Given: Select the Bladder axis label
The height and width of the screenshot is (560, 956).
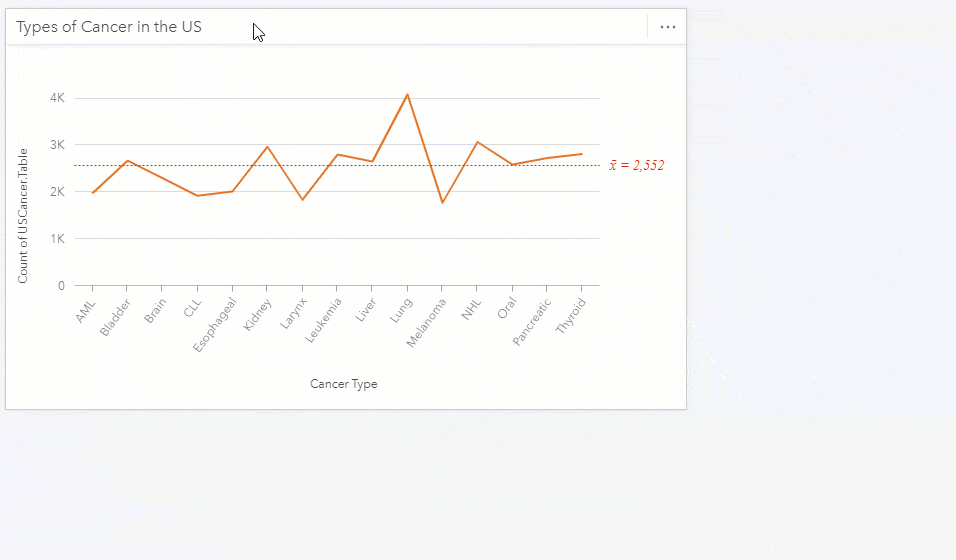Looking at the screenshot, I should (116, 316).
